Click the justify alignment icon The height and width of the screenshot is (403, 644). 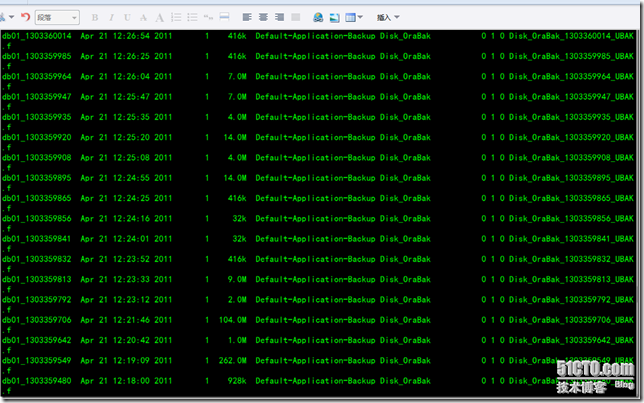295,17
